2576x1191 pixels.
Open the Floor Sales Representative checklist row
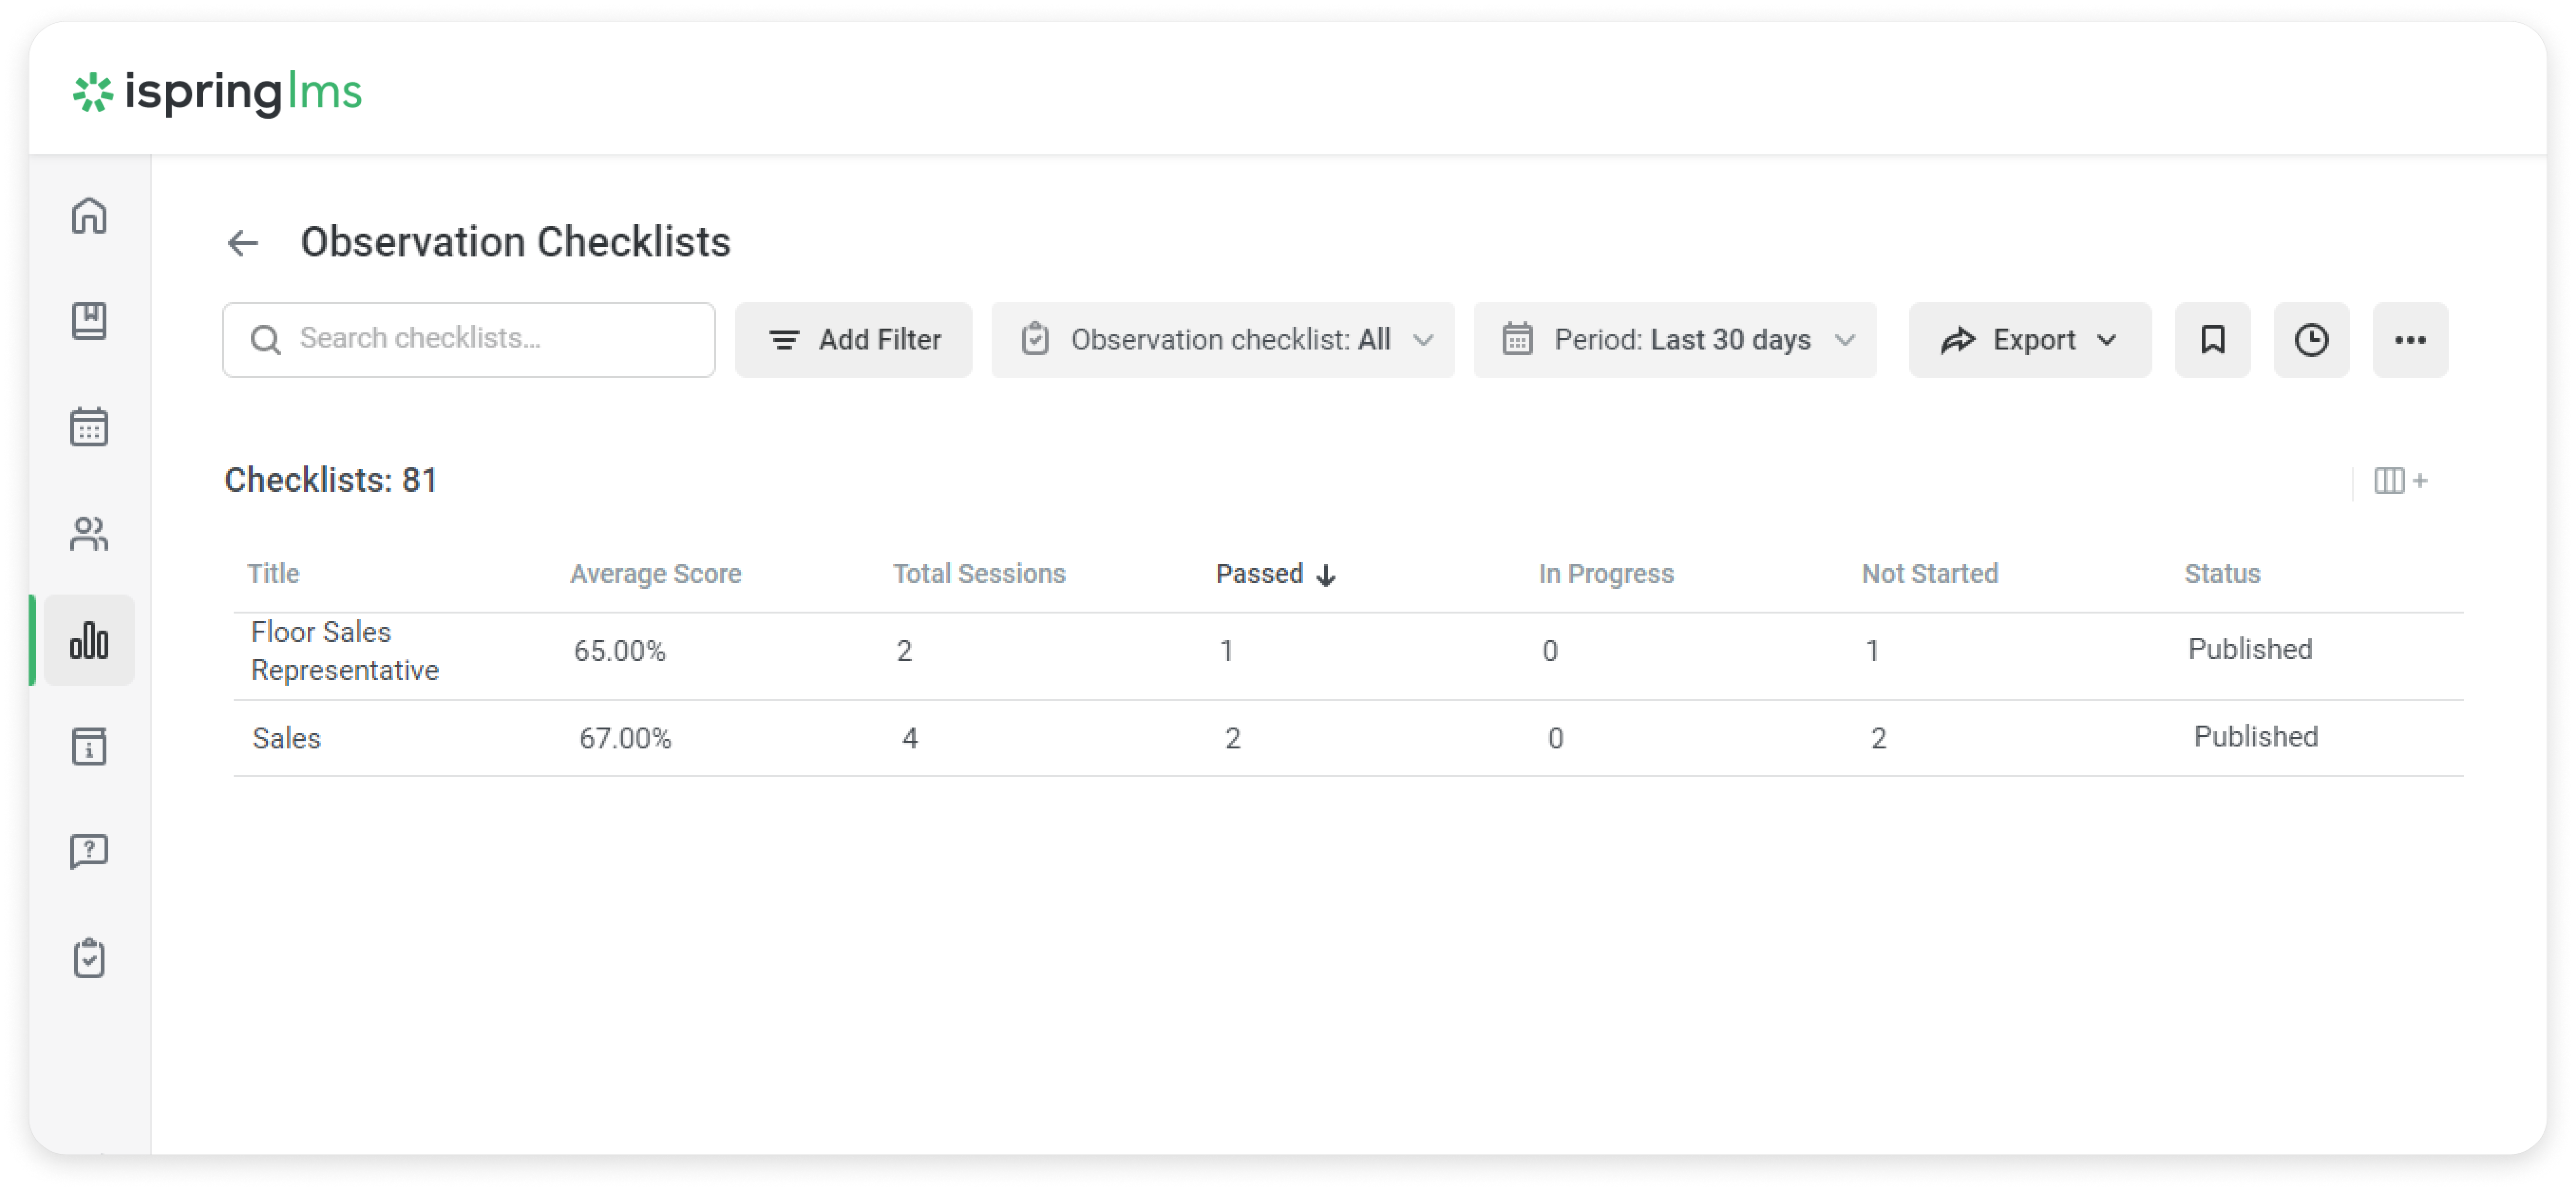pos(344,651)
